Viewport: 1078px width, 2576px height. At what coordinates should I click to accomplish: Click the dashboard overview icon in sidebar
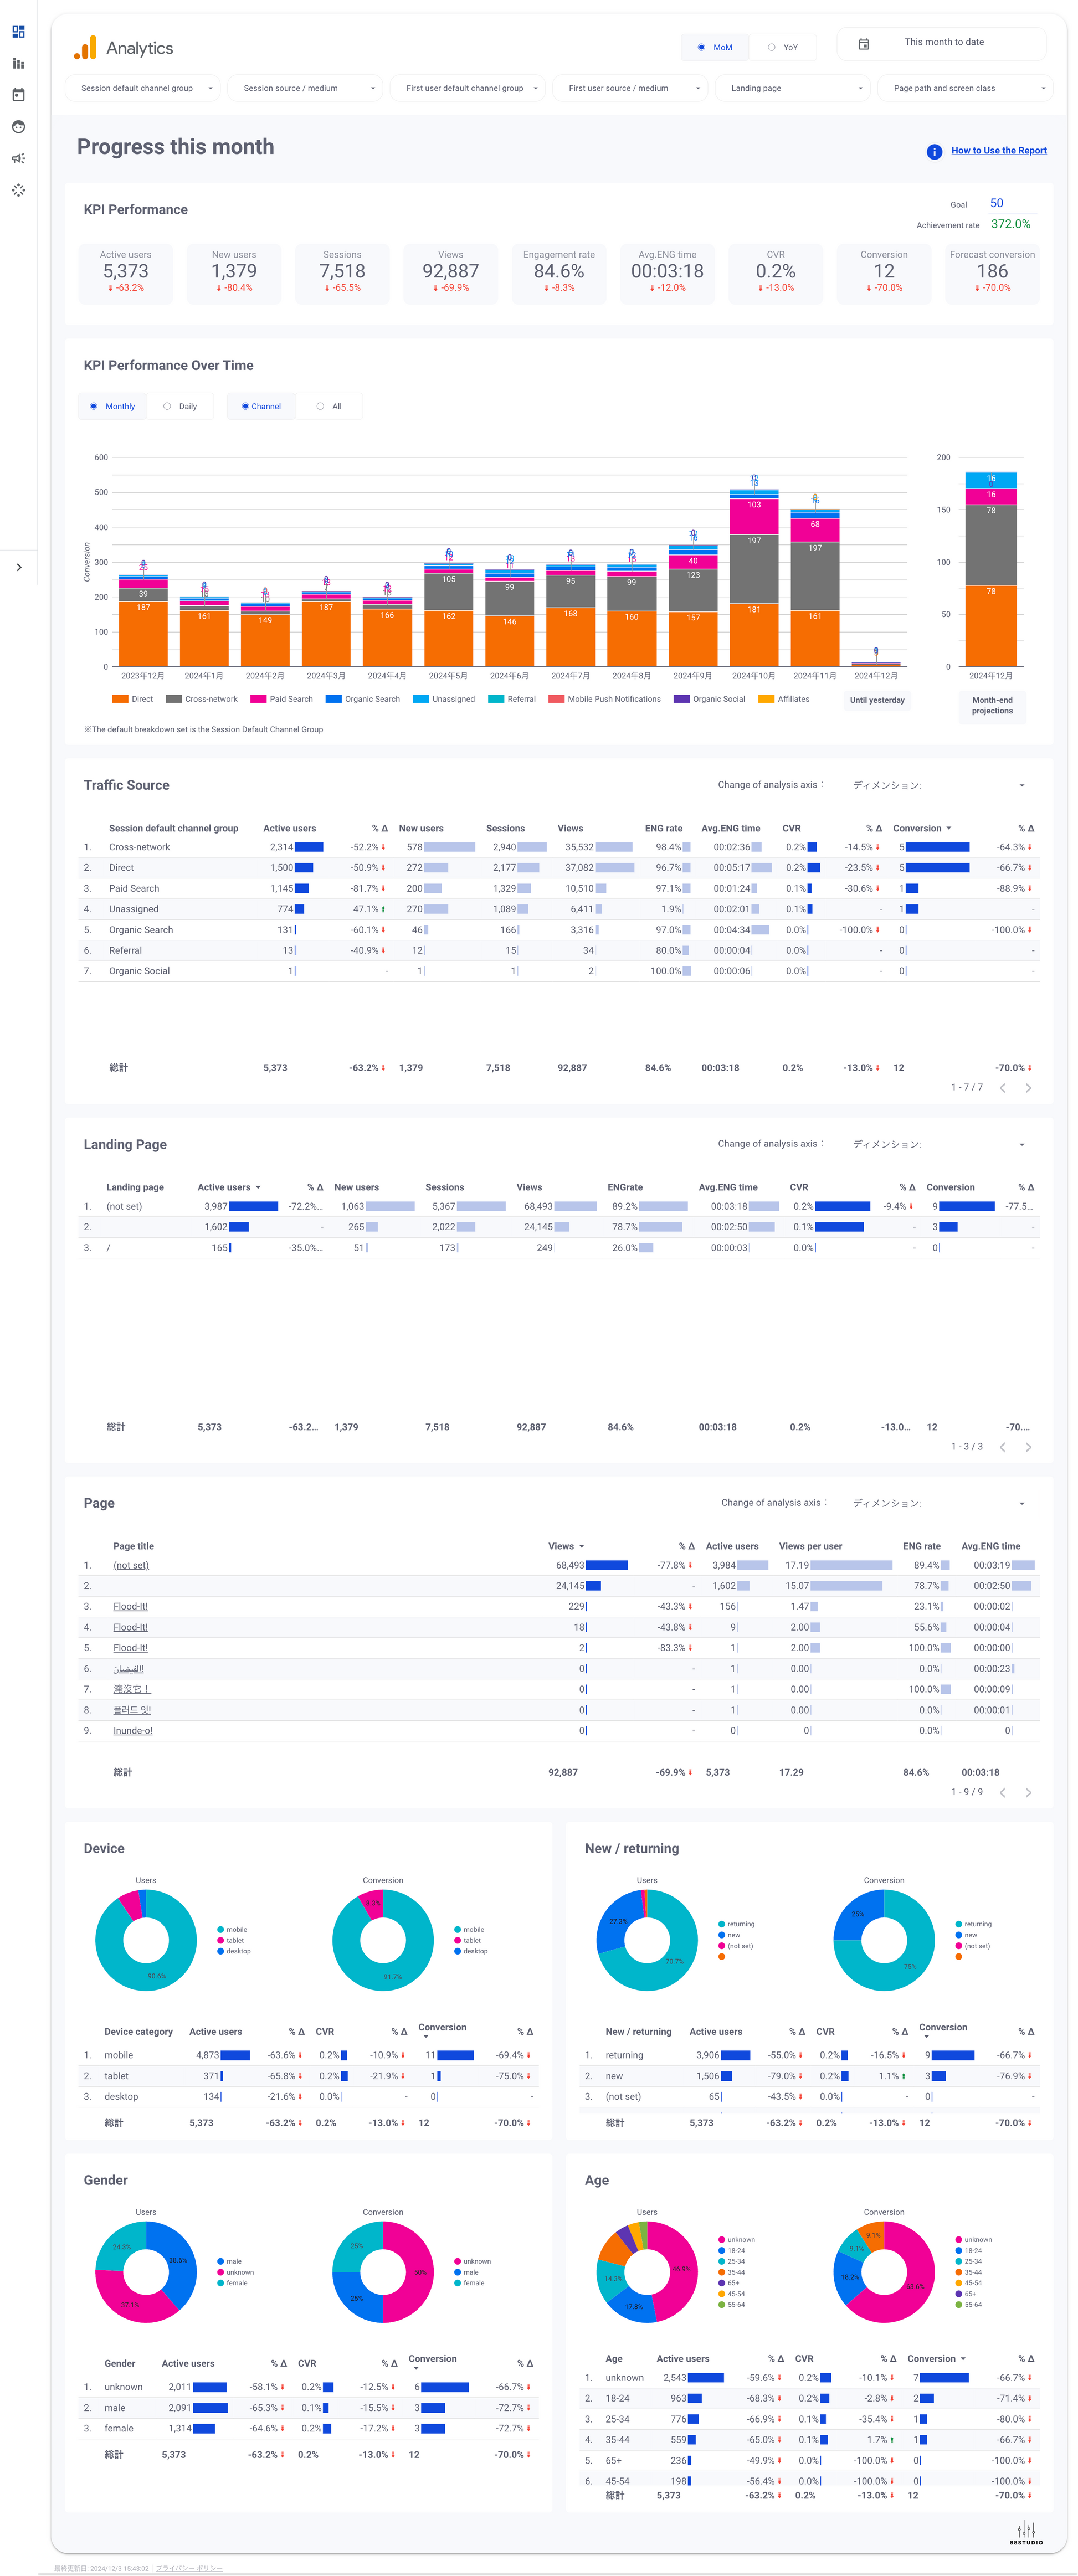click(x=18, y=32)
